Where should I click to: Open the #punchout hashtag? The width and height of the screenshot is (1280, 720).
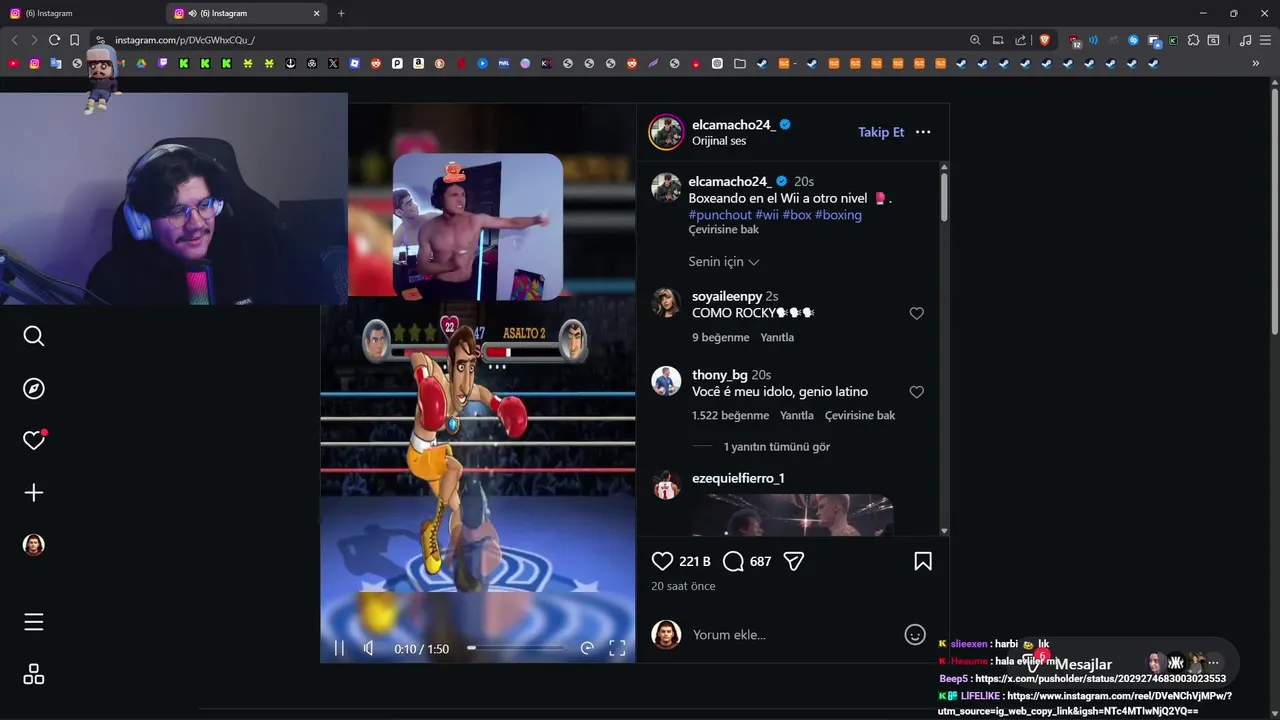[x=720, y=215]
